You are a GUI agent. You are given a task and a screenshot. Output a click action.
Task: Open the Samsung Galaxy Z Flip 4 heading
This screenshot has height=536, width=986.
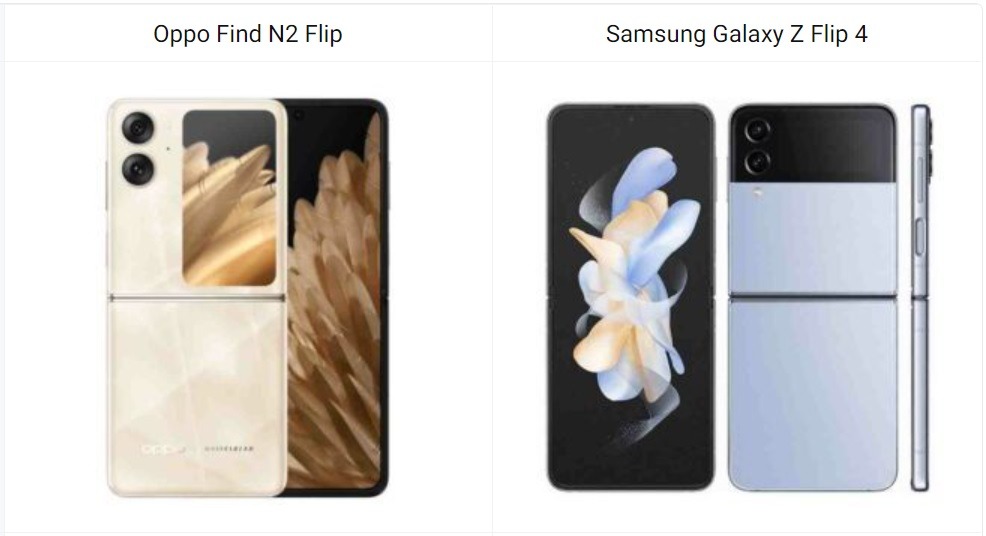[736, 34]
